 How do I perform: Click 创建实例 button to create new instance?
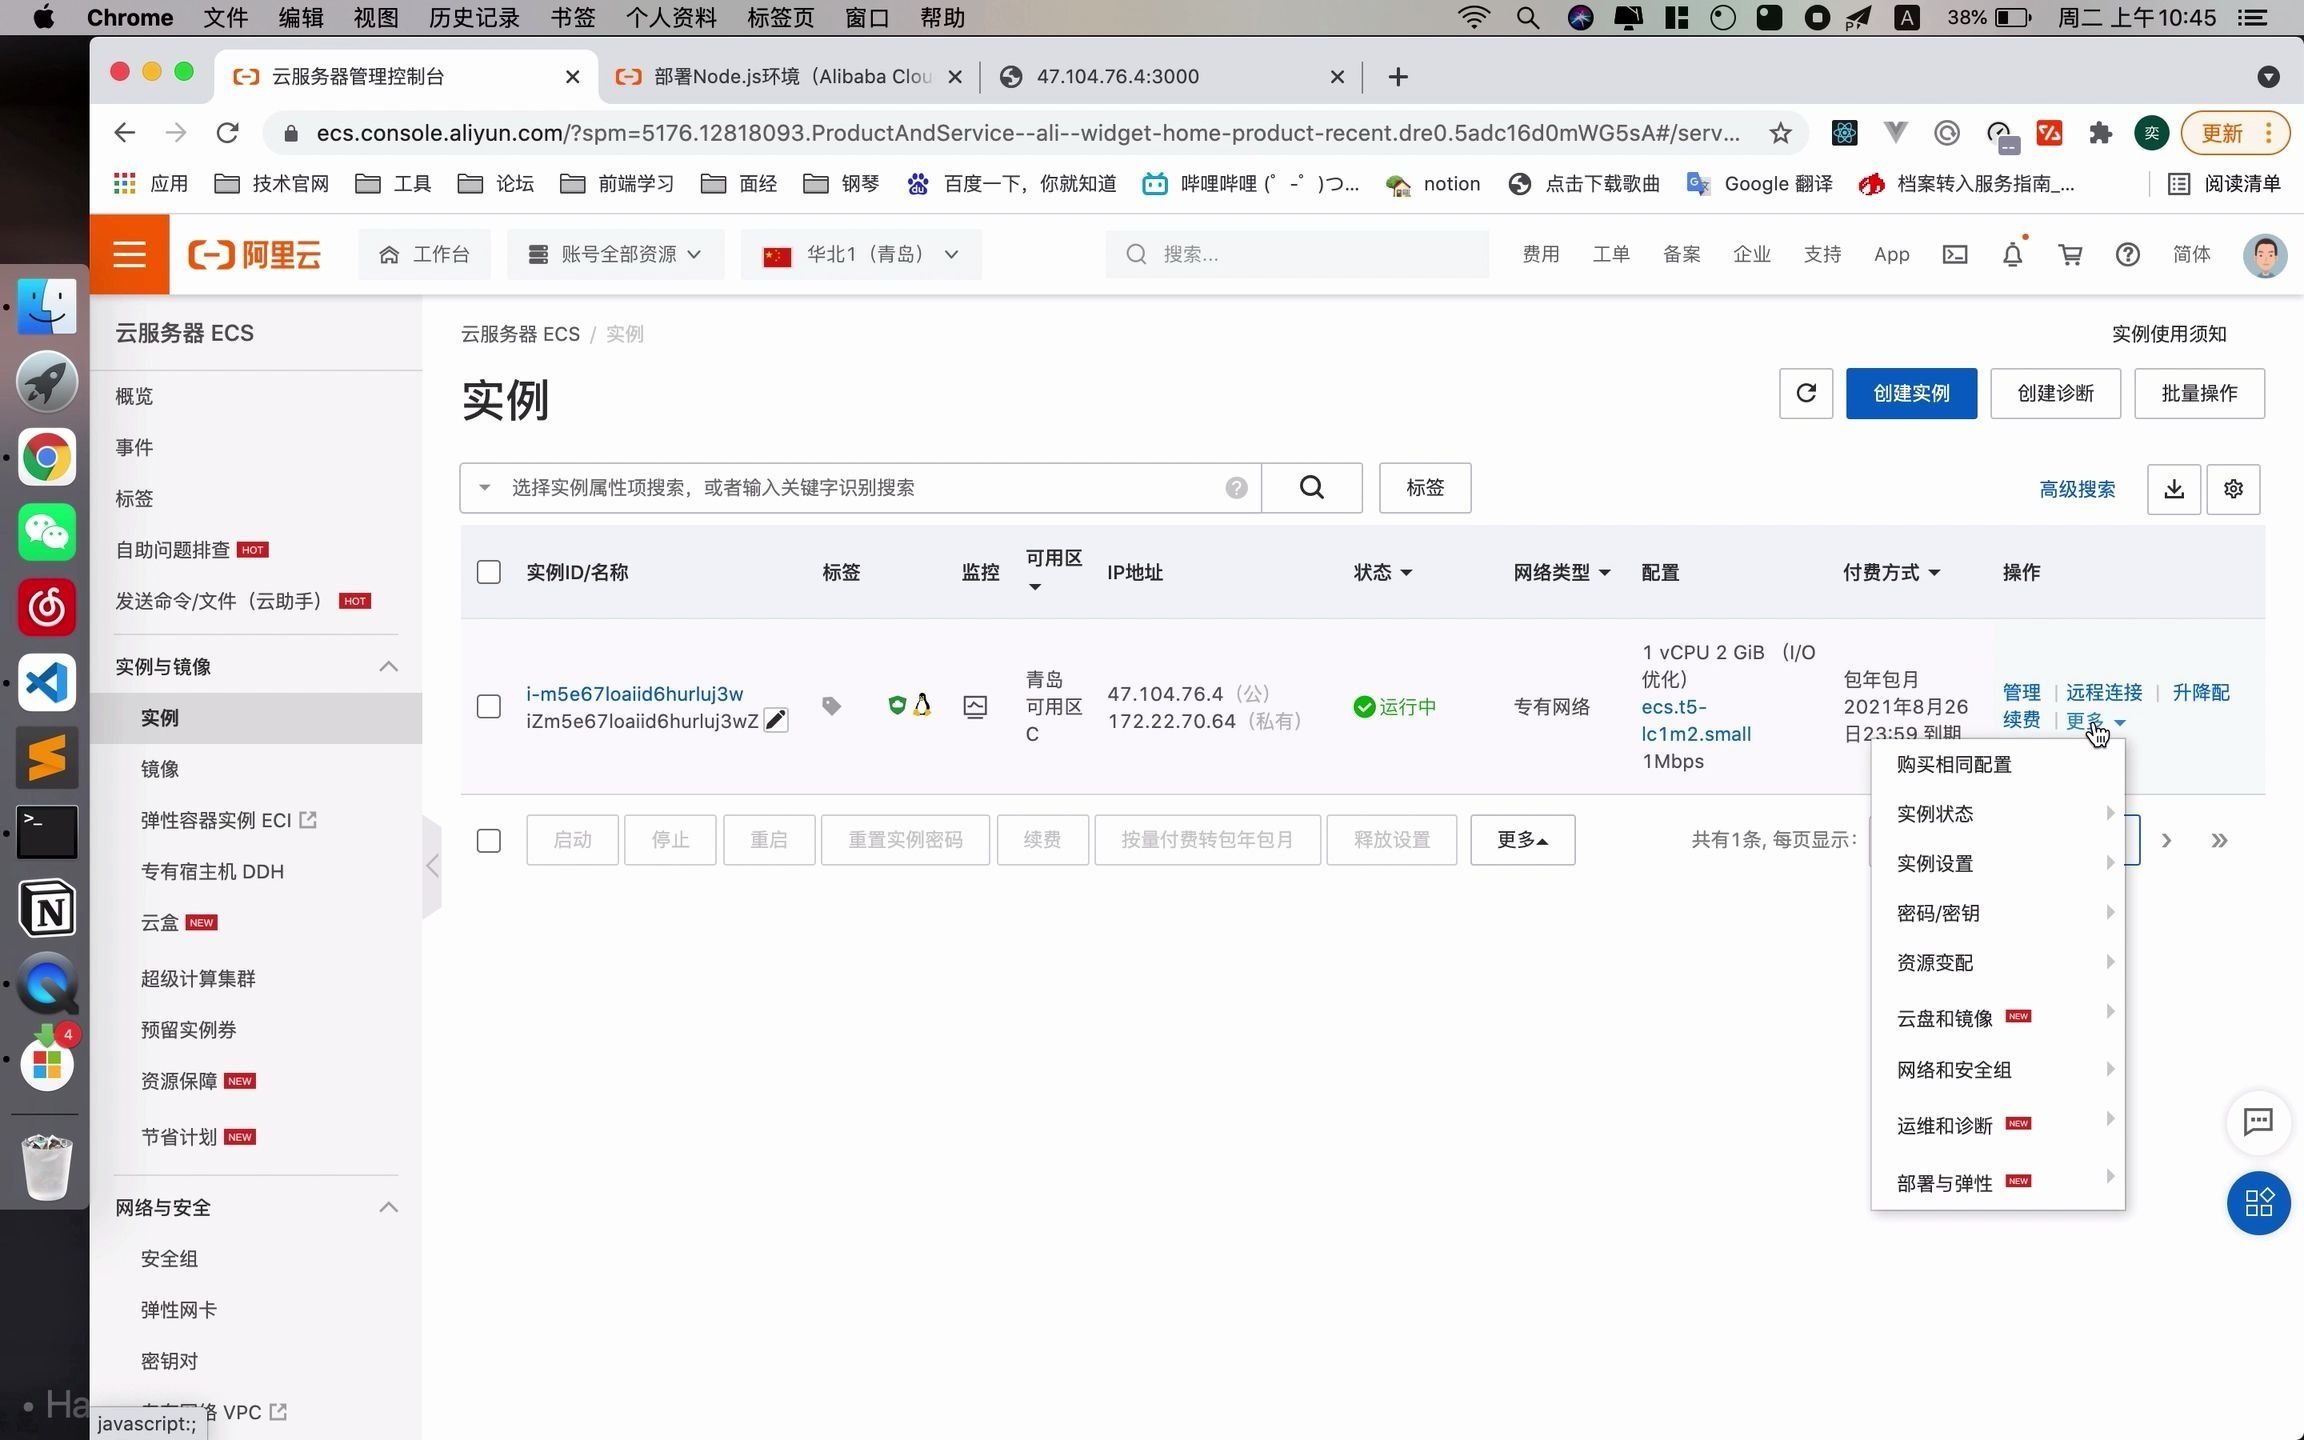[1911, 393]
